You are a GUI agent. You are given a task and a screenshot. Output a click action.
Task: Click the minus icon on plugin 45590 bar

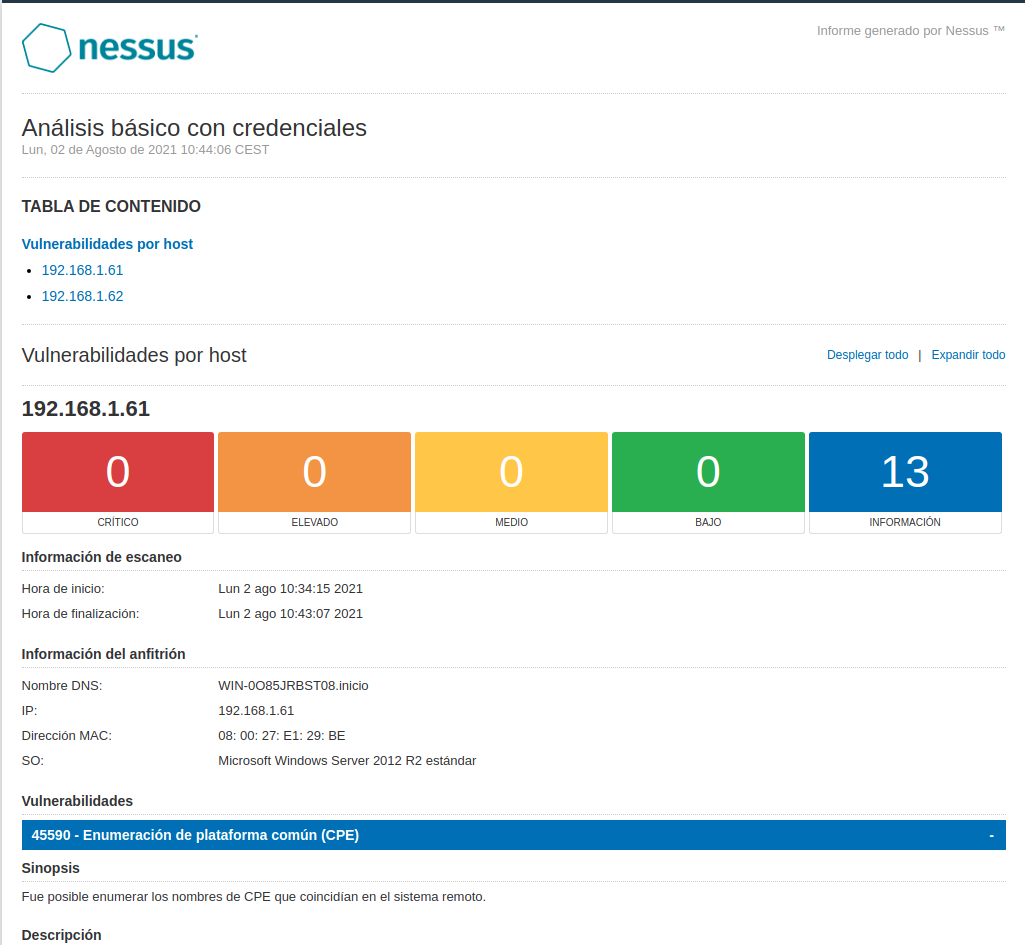pos(992,836)
